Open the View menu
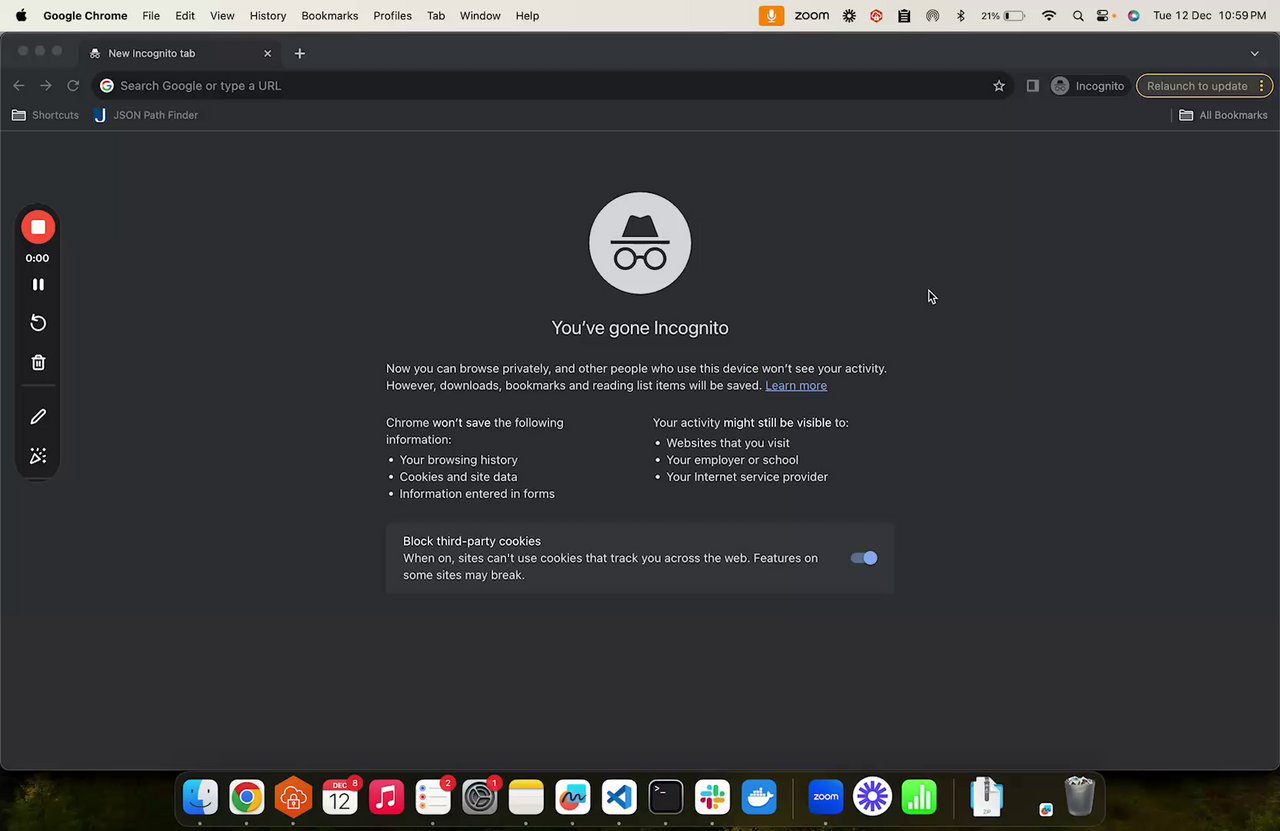The image size is (1280, 831). (x=222, y=16)
